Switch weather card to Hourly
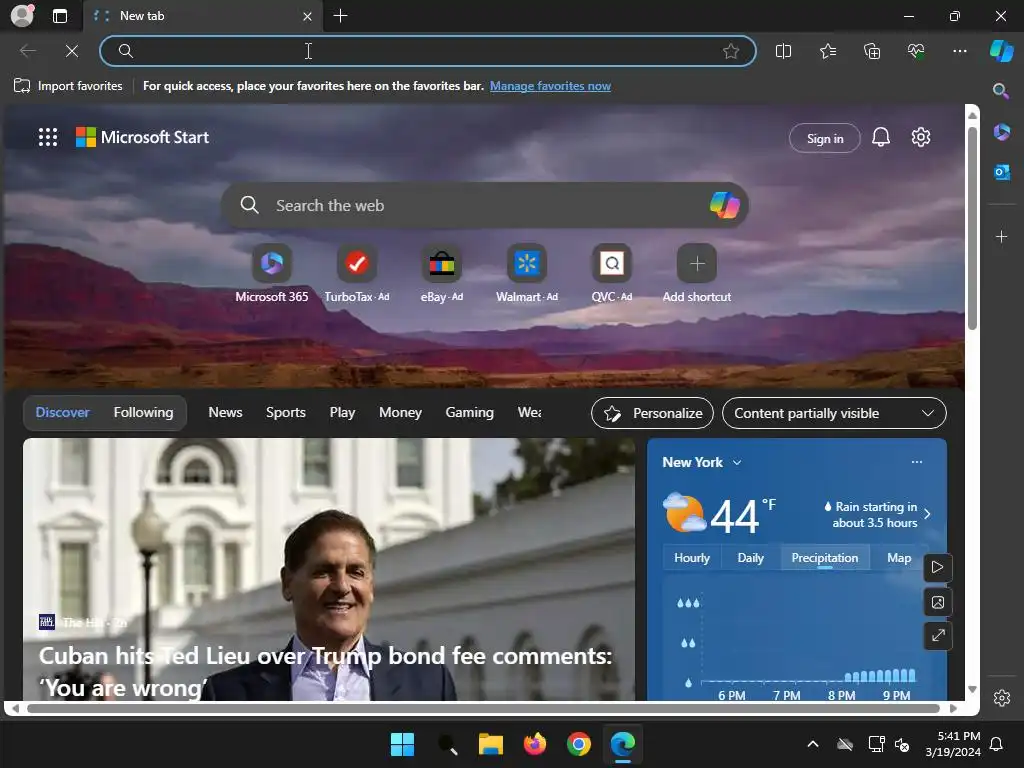The height and width of the screenshot is (768, 1024). pyautogui.click(x=692, y=558)
